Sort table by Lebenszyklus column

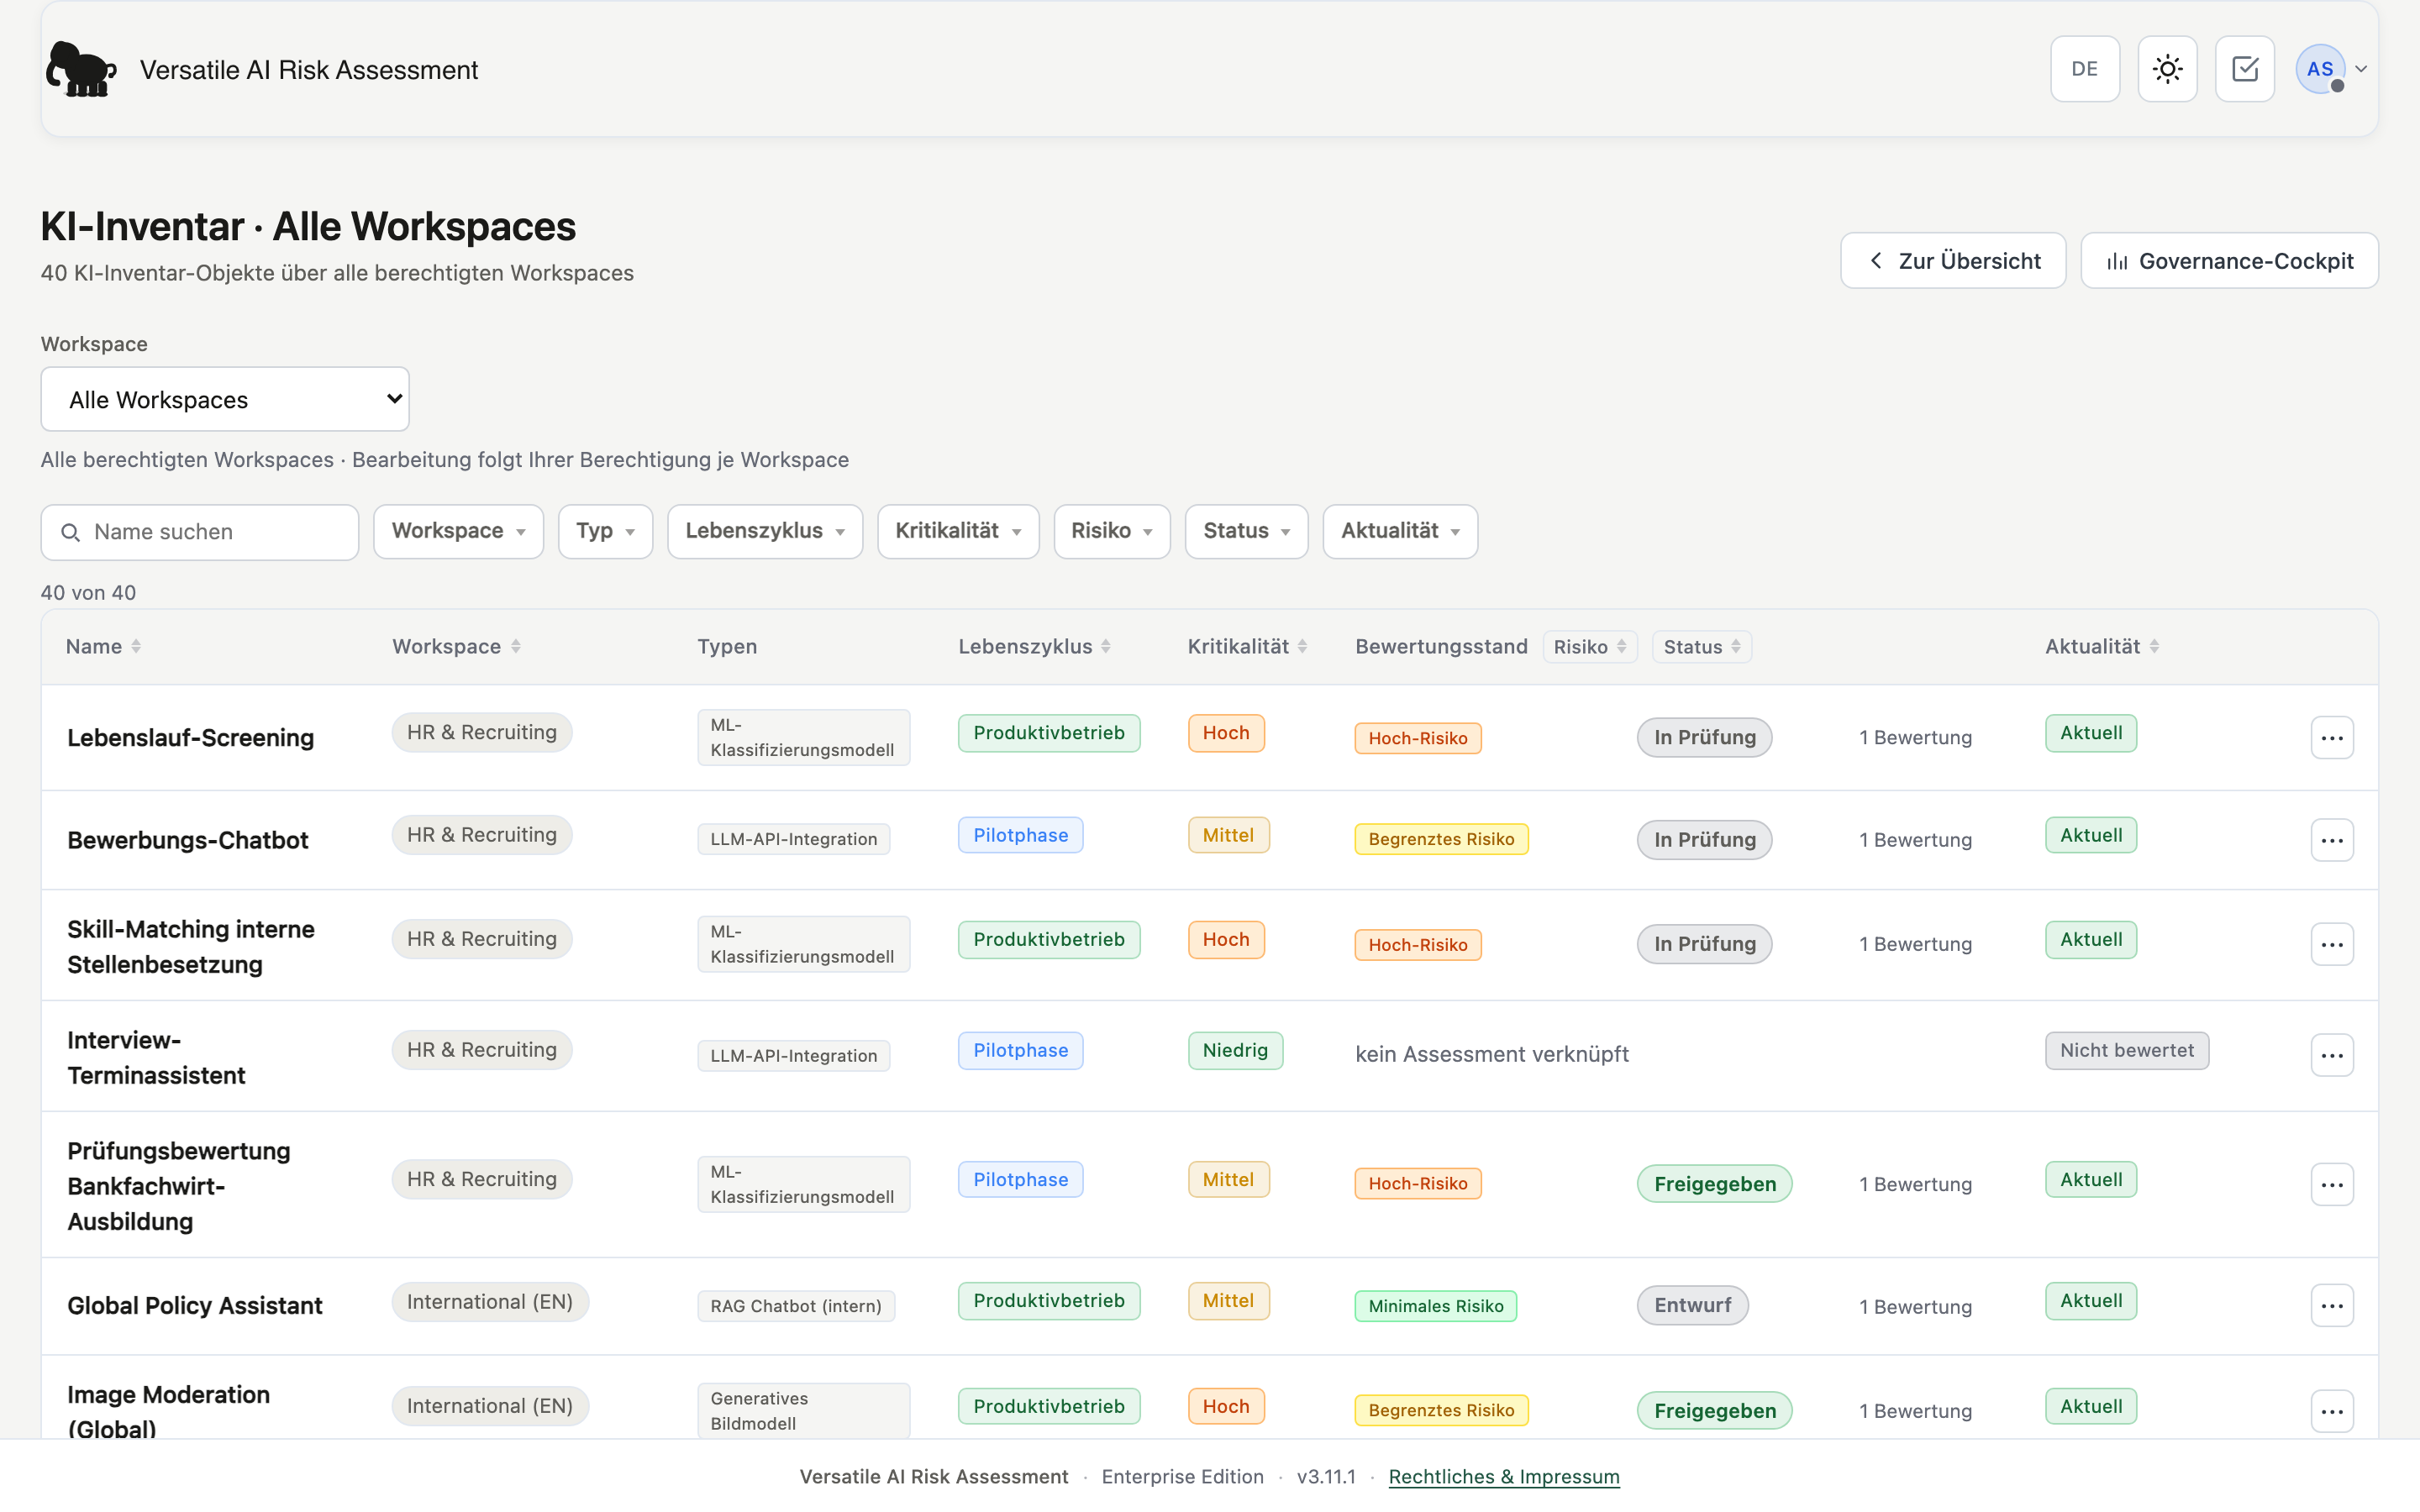click(x=1034, y=646)
